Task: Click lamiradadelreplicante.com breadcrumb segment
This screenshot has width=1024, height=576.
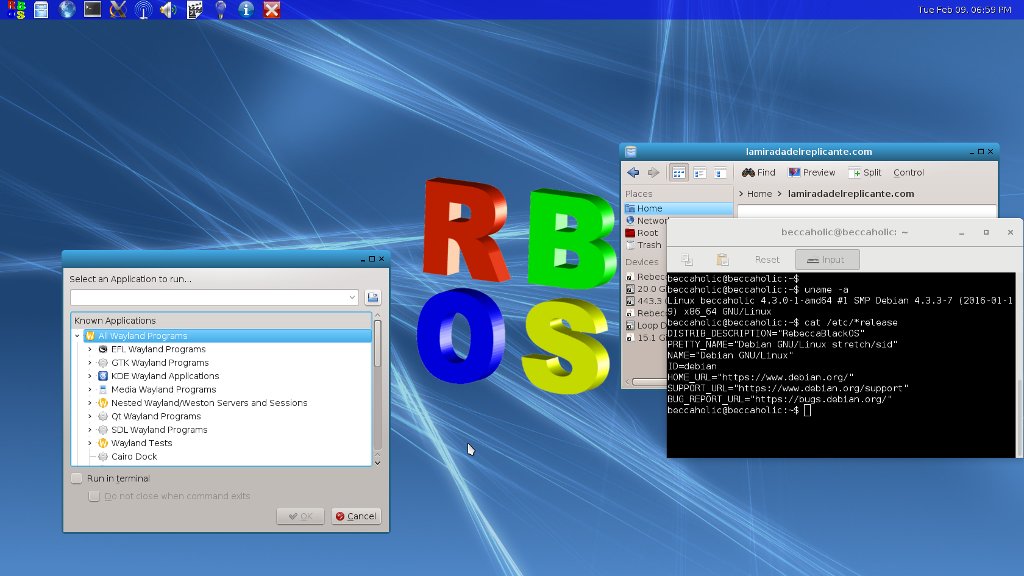Action: pyautogui.click(x=851, y=193)
